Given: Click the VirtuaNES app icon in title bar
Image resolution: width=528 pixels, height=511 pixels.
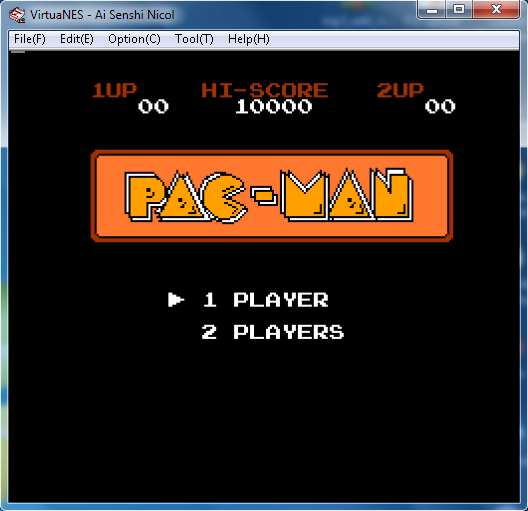Looking at the screenshot, I should click(x=17, y=15).
